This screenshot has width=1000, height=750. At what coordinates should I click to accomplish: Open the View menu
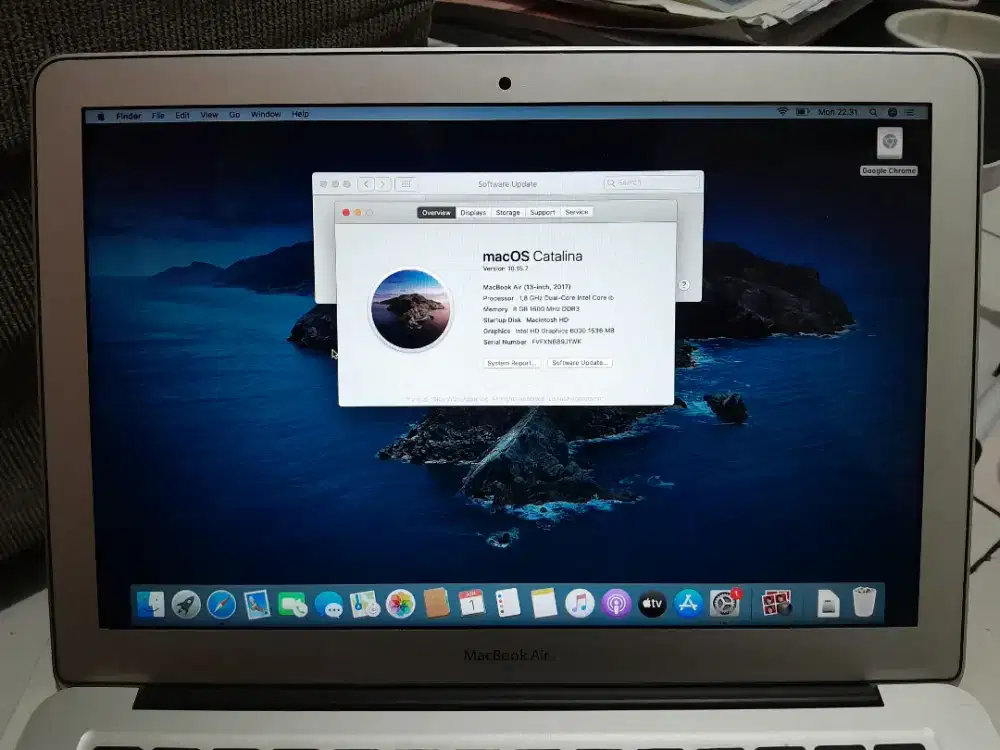coord(209,115)
